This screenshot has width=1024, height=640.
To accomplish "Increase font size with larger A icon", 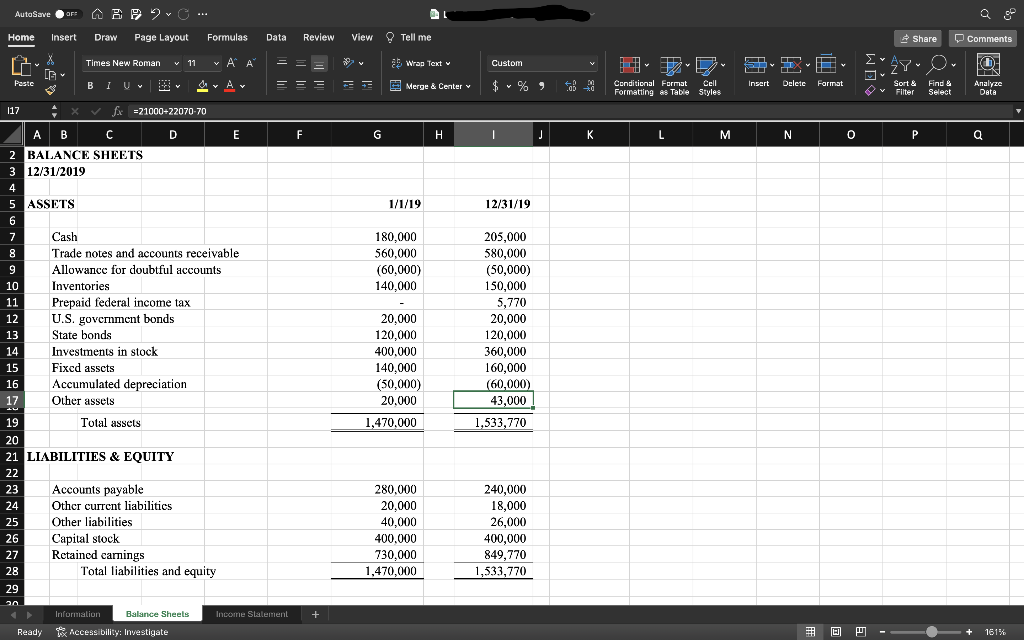I will [x=231, y=63].
